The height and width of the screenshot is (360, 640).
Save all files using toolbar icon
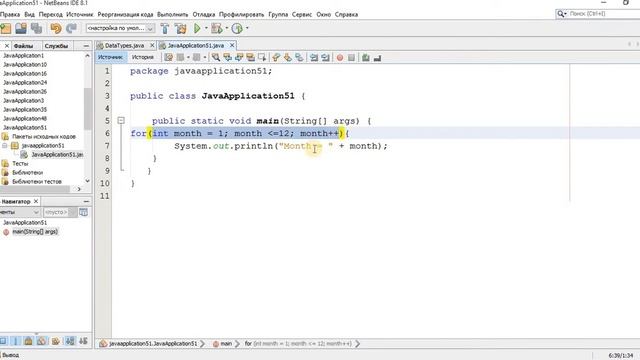[x=36, y=28]
